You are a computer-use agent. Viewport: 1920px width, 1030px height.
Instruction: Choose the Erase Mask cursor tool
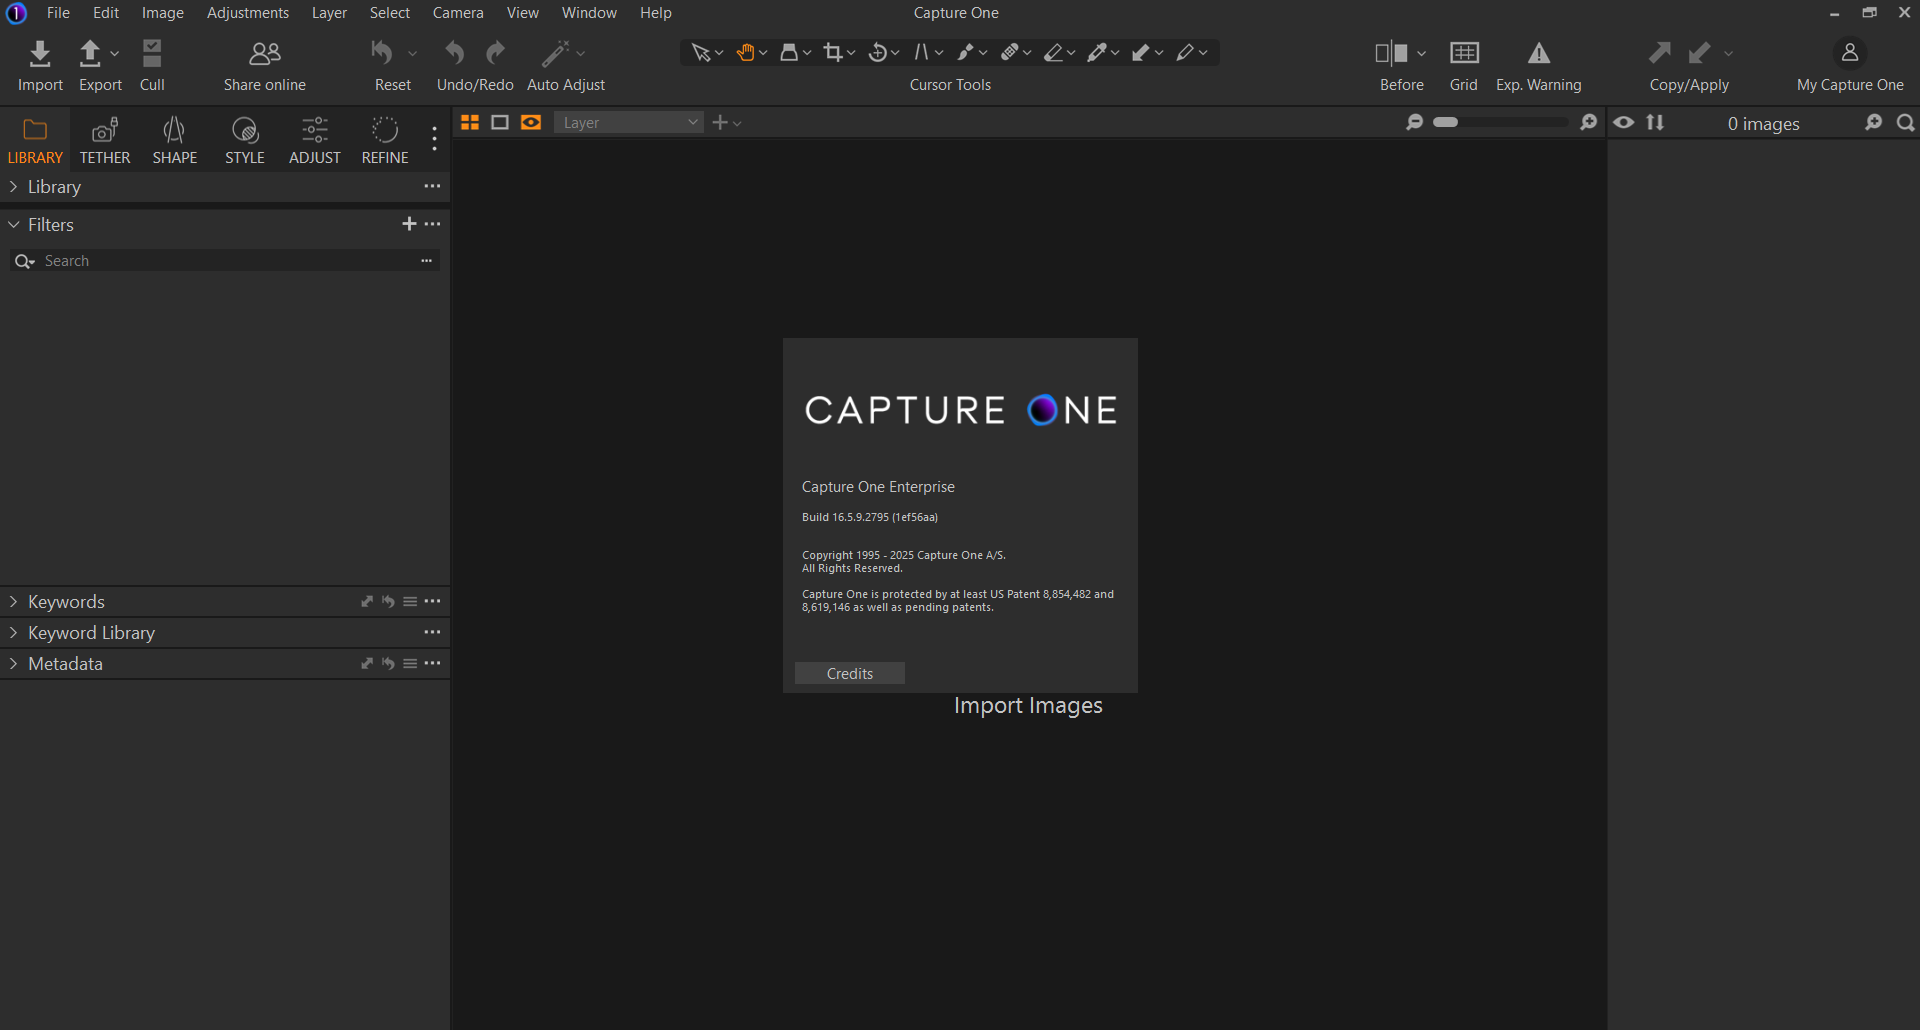[1054, 53]
